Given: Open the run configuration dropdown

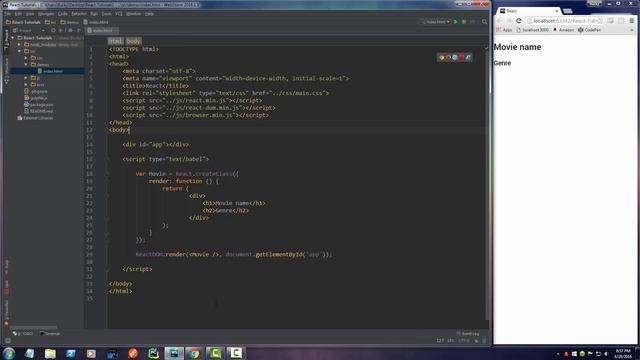Looking at the screenshot, I should click(x=436, y=22).
